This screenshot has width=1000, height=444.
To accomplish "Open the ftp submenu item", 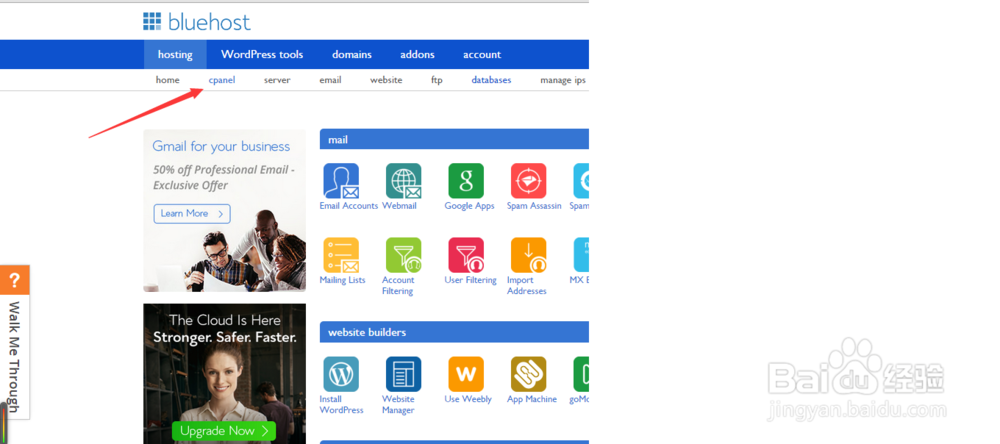I will coord(437,80).
